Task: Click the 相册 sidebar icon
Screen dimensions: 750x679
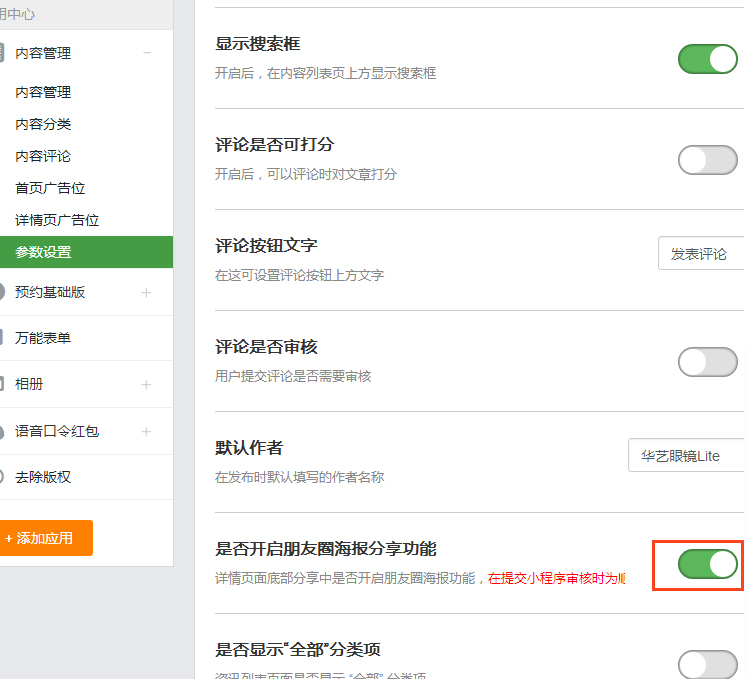Action: coord(3,384)
